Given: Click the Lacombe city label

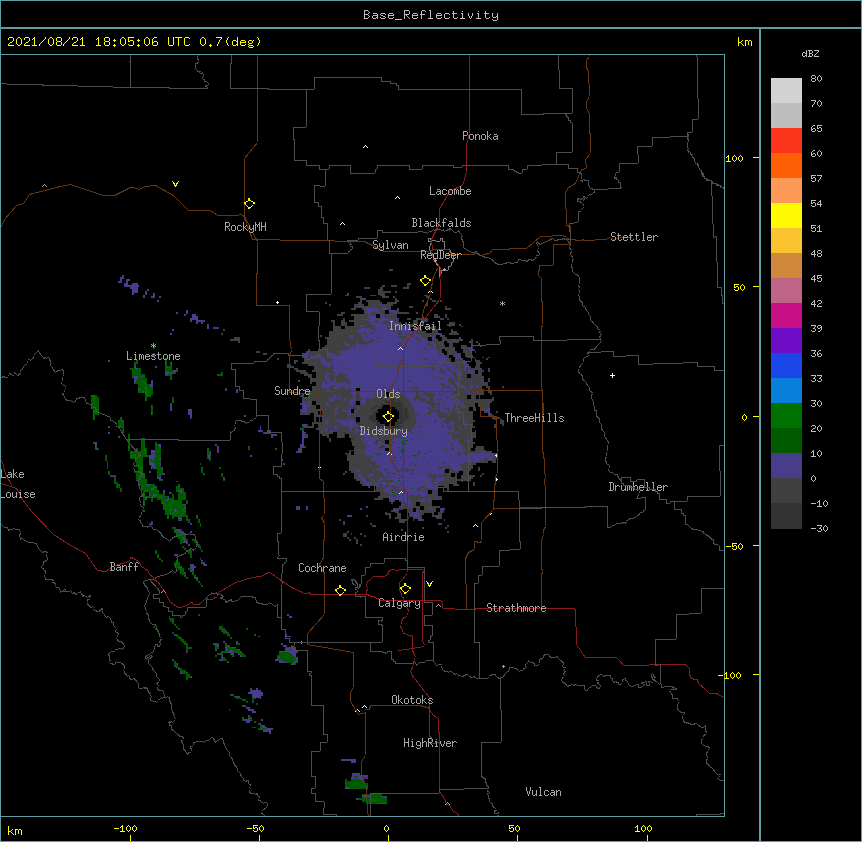Looking at the screenshot, I should [450, 191].
